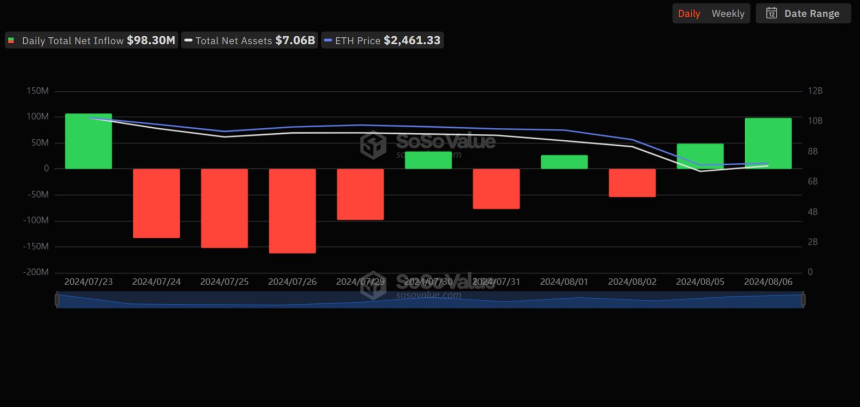Viewport: 860px width, 407px height.
Task: Click the SoSoValue logo watermark in the chart
Action: coord(428,145)
